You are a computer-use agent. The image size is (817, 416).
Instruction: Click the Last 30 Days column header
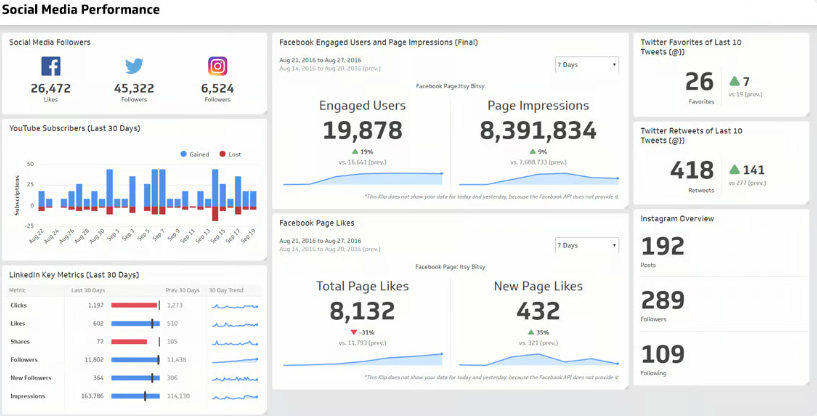coord(88,290)
